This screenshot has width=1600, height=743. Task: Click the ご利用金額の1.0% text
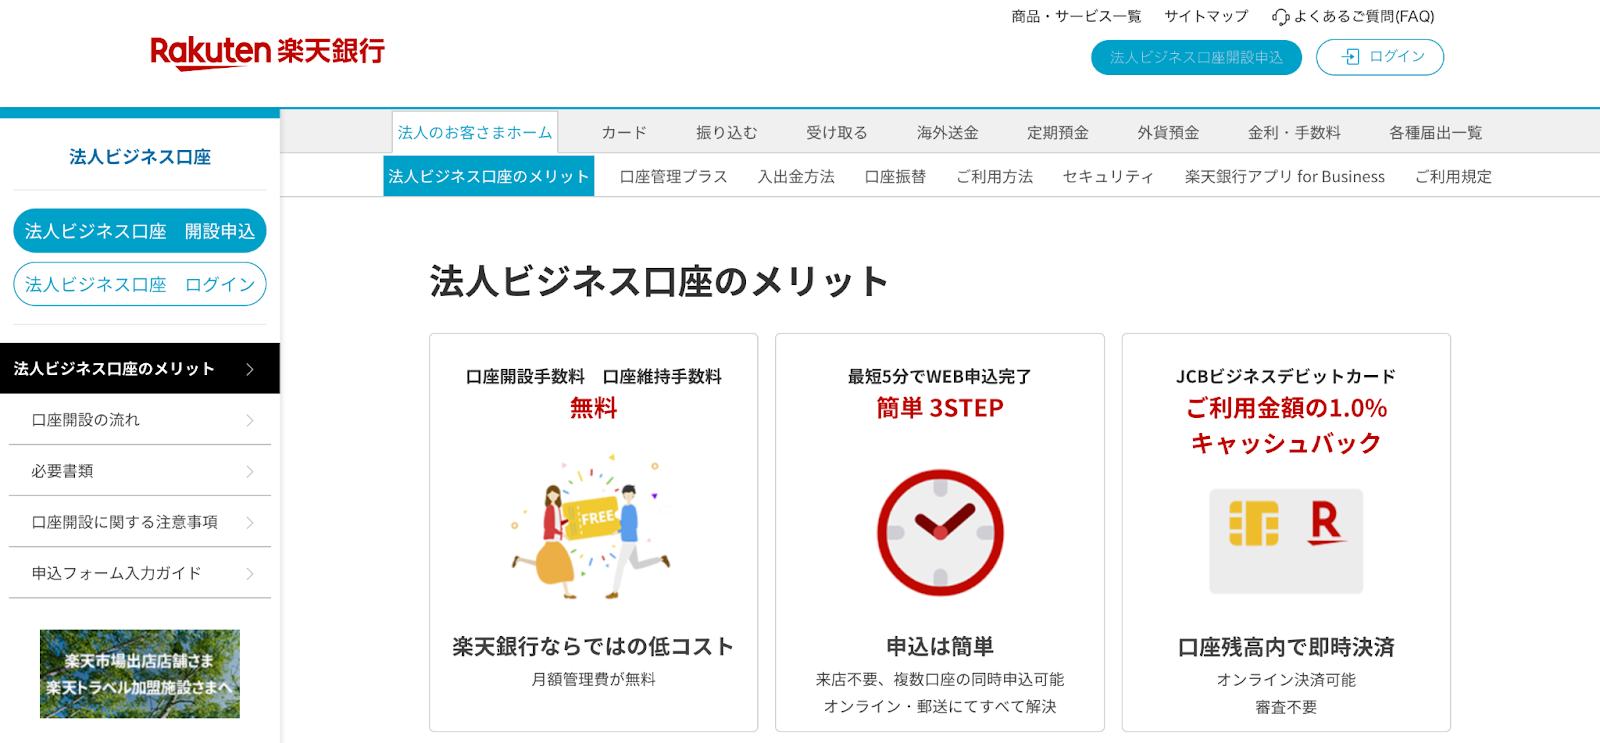1287,408
